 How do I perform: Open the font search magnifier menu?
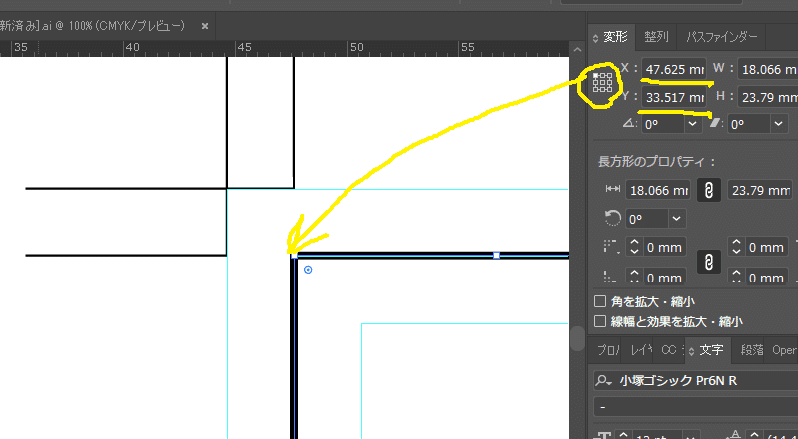[x=603, y=381]
